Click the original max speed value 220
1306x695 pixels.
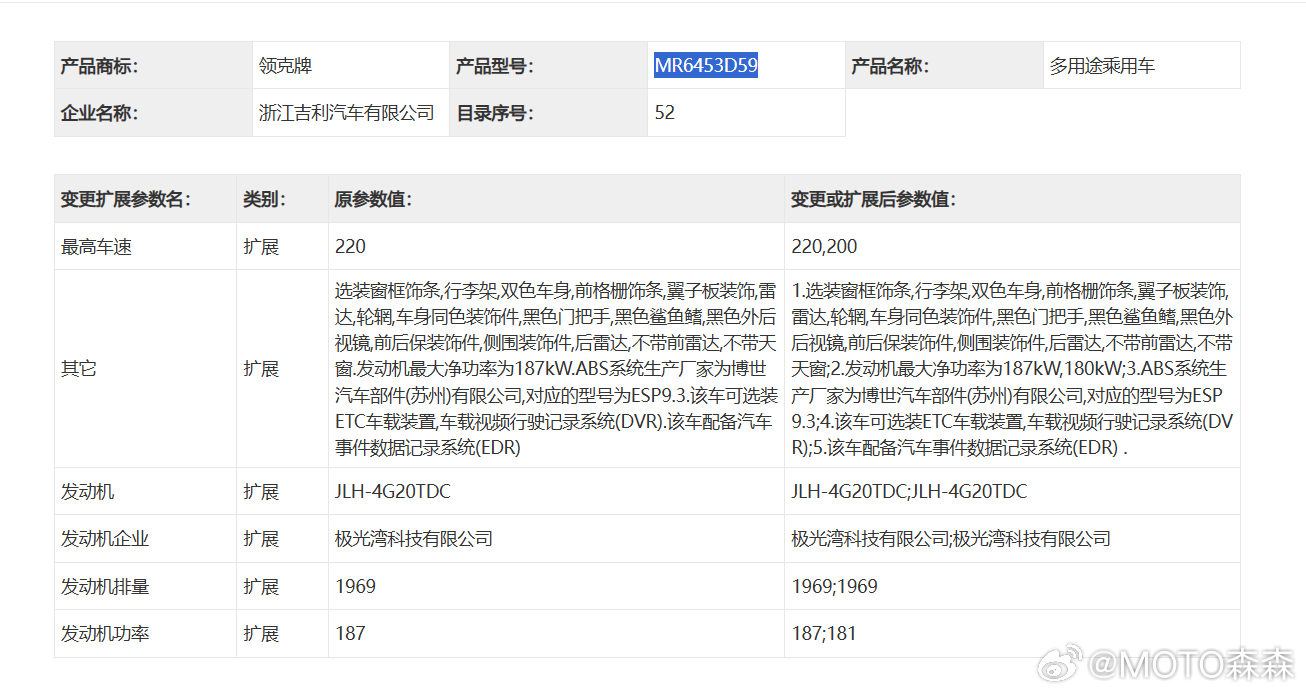click(x=350, y=246)
